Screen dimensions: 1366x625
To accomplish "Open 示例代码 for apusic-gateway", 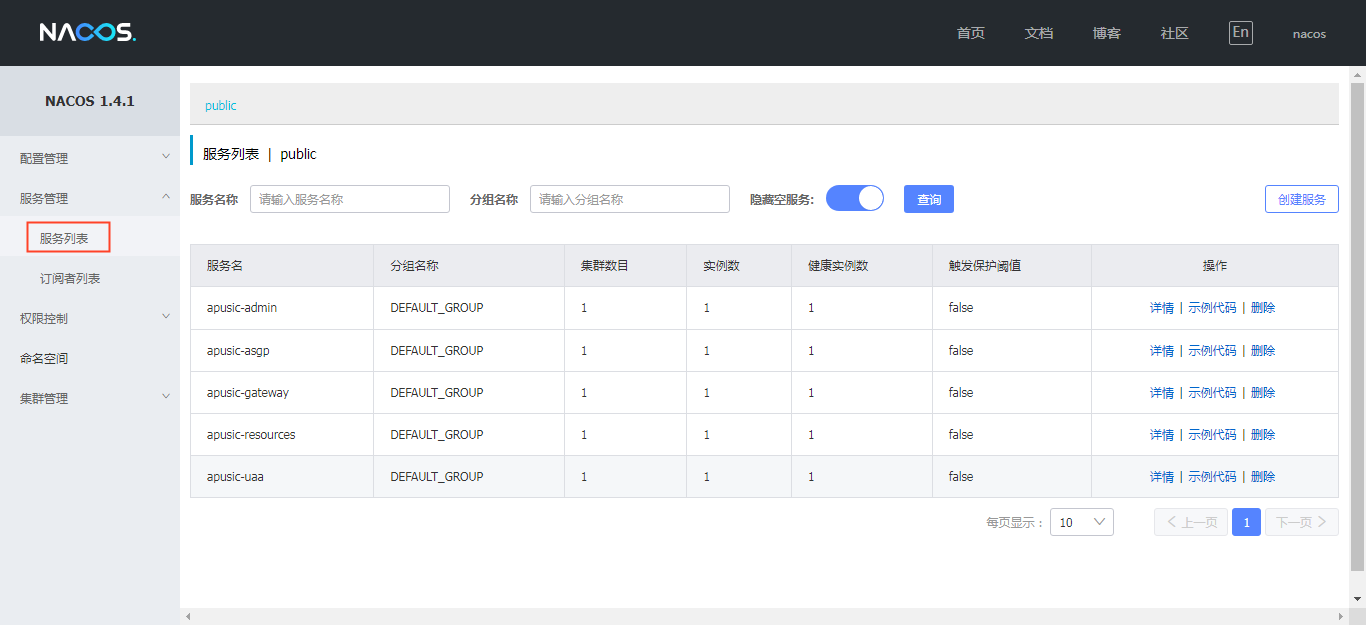I will [1212, 393].
